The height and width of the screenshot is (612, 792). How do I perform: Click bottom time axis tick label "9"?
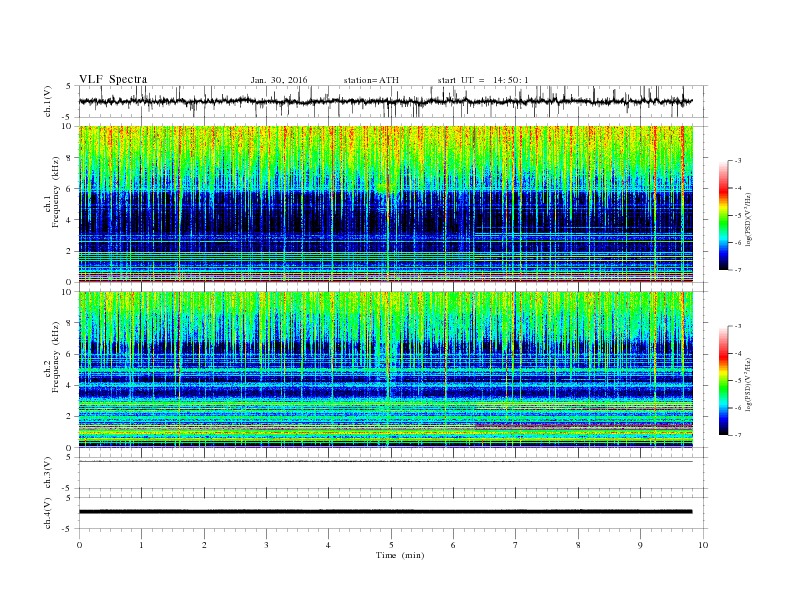pyautogui.click(x=640, y=545)
